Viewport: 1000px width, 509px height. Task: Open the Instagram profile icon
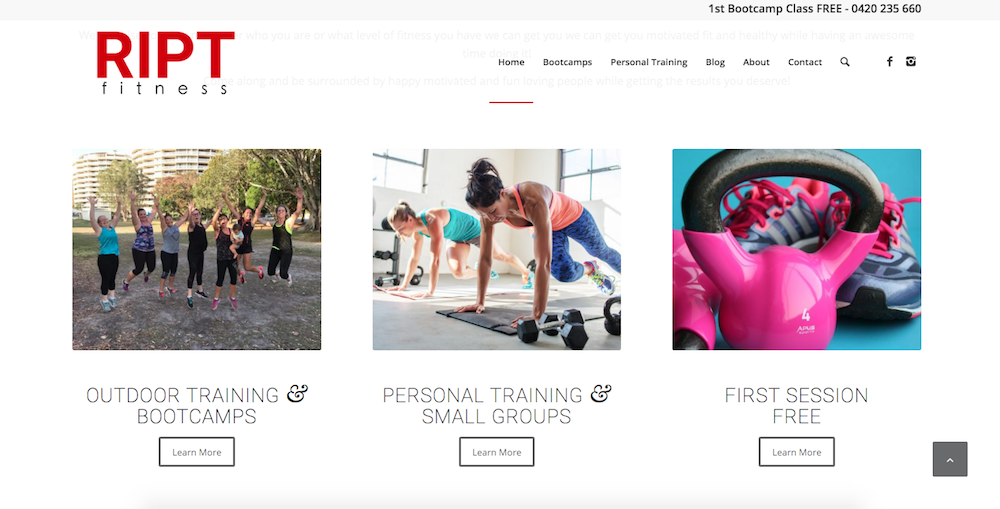(911, 61)
